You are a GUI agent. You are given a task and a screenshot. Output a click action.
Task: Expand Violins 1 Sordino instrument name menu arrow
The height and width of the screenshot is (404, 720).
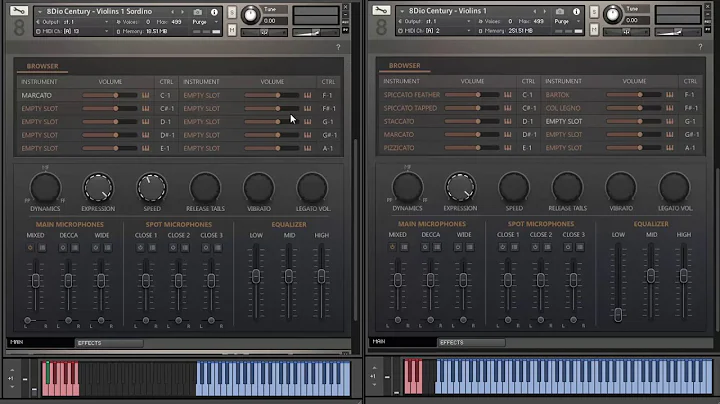pos(40,11)
